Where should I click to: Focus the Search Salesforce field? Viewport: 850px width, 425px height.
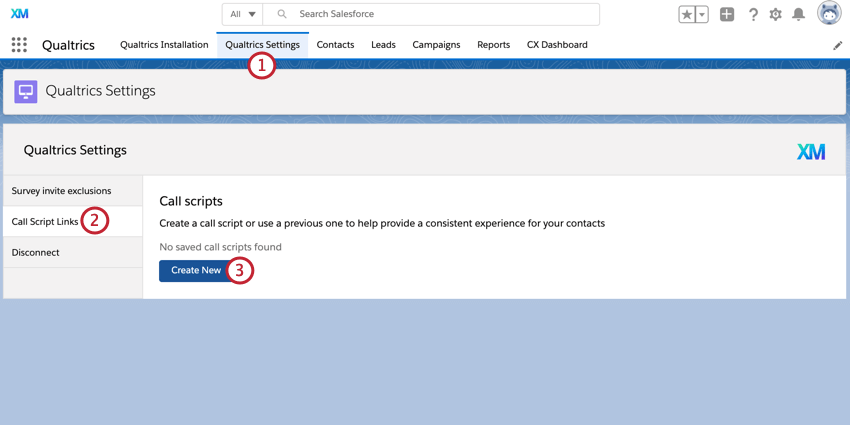(432, 14)
